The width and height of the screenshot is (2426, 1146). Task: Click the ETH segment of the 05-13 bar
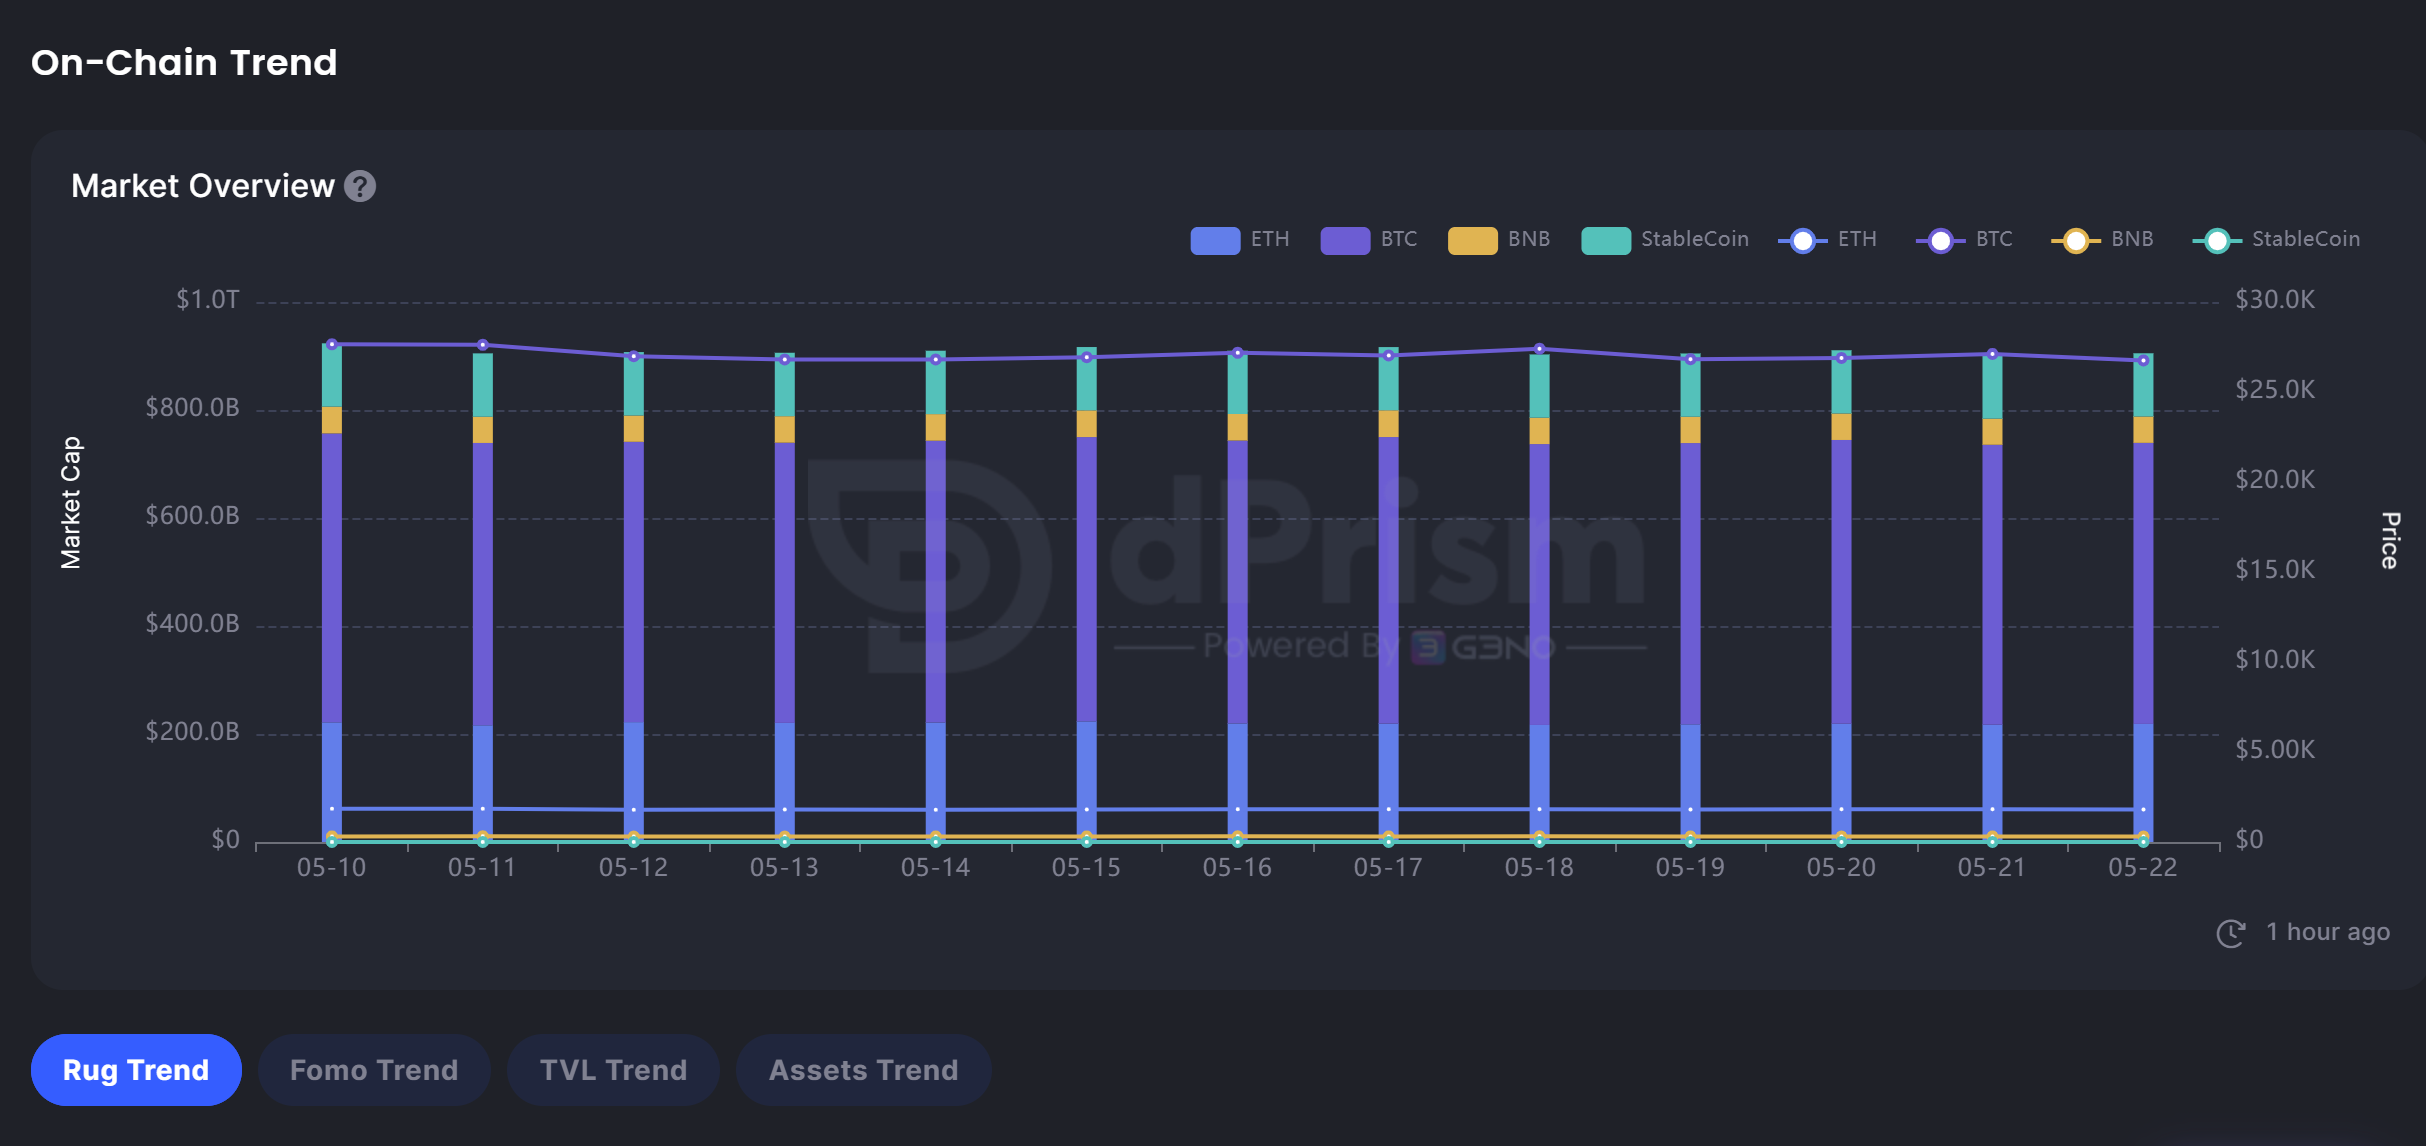784,765
